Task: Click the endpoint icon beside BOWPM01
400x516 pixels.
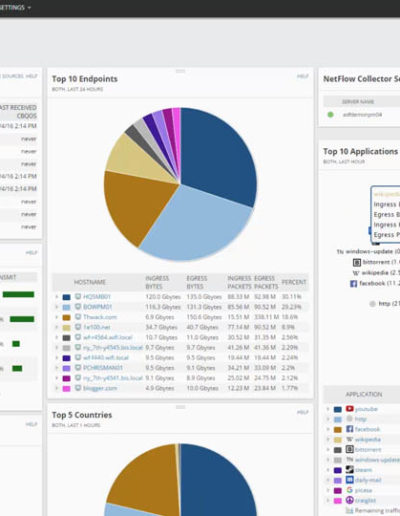Action: (78, 307)
